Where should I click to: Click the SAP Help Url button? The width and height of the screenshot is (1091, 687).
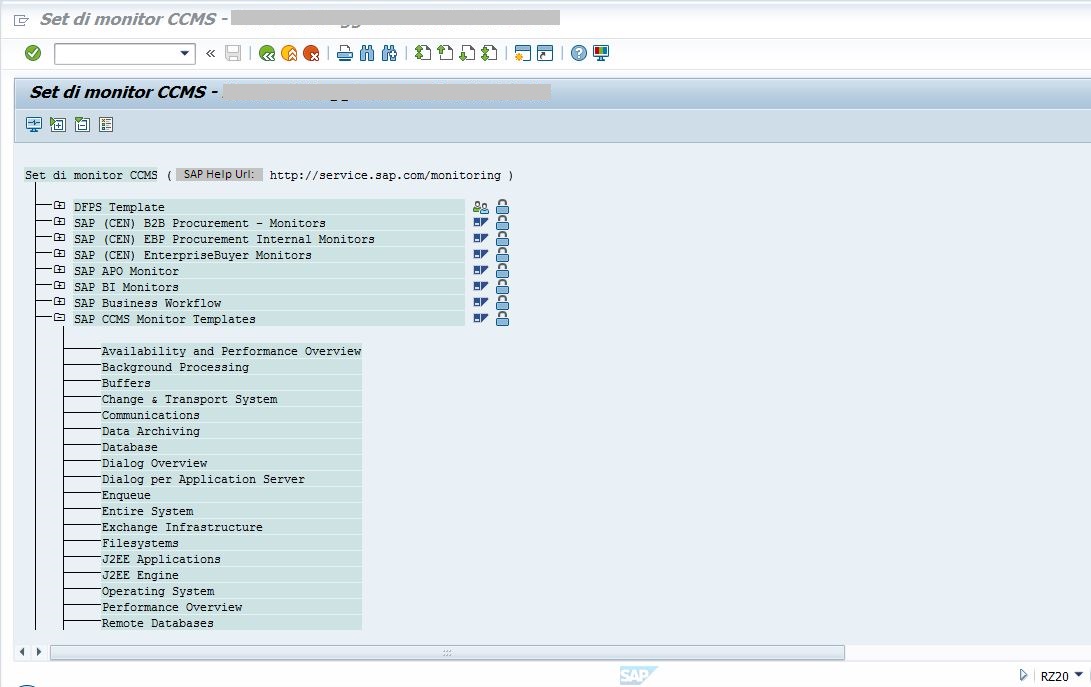pos(220,175)
